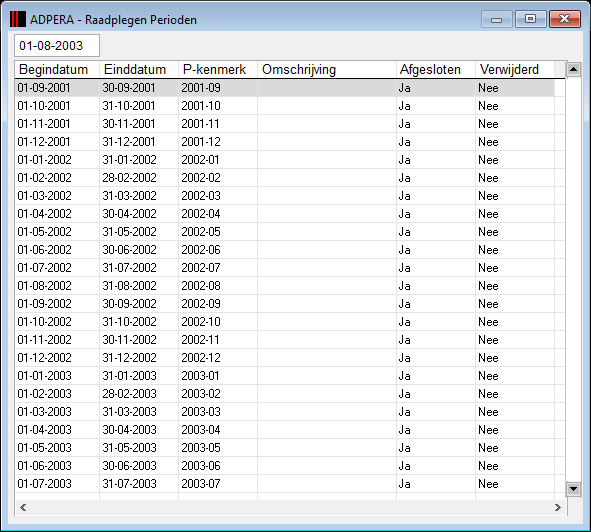Image resolution: width=591 pixels, height=532 pixels.
Task: Maximize the Raadplegen Perioden window
Action: [530, 19]
